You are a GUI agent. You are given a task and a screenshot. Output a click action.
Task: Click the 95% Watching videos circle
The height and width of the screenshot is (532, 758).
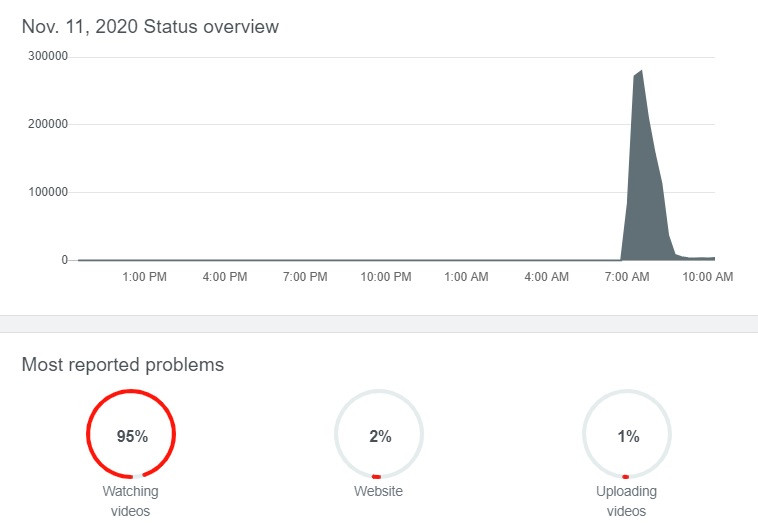[x=131, y=434]
